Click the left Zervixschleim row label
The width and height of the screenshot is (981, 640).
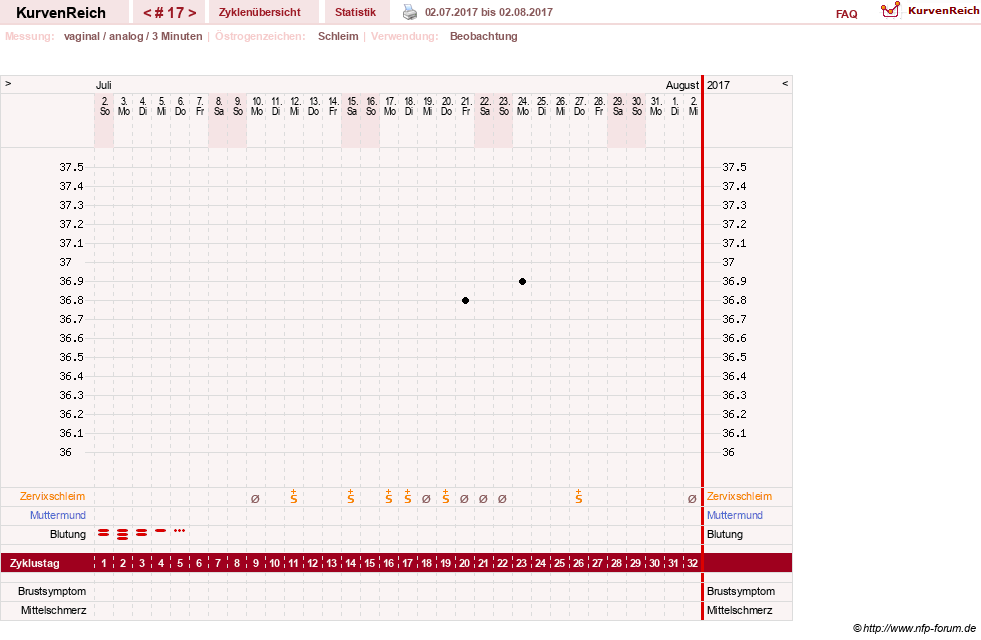53,496
